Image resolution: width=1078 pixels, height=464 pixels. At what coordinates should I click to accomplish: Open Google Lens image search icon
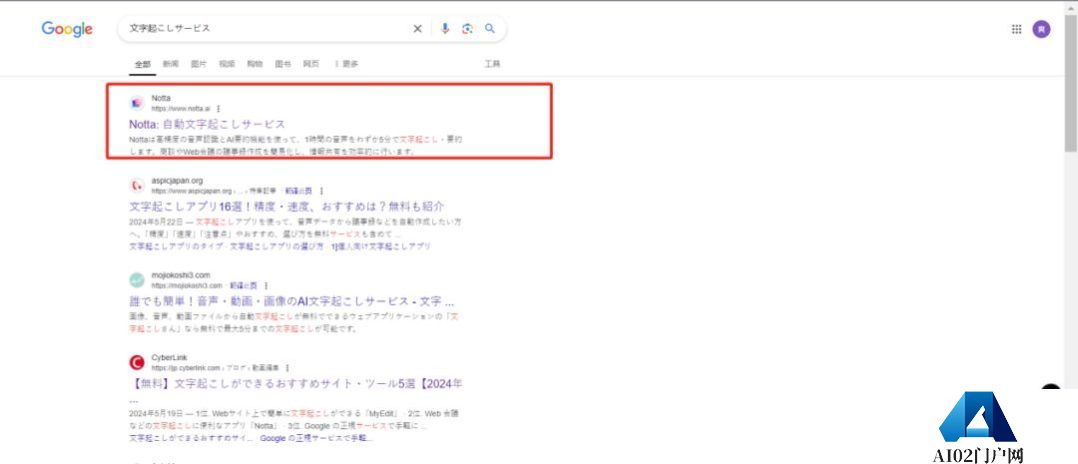(468, 29)
